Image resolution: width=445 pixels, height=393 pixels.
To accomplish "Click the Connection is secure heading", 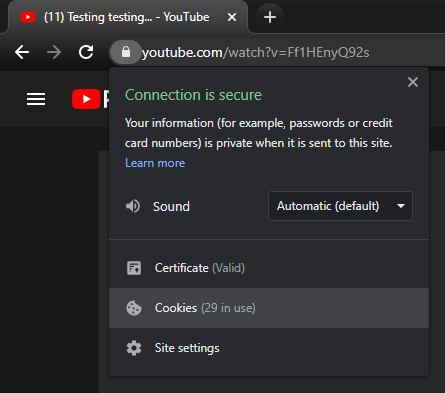I will point(193,95).
